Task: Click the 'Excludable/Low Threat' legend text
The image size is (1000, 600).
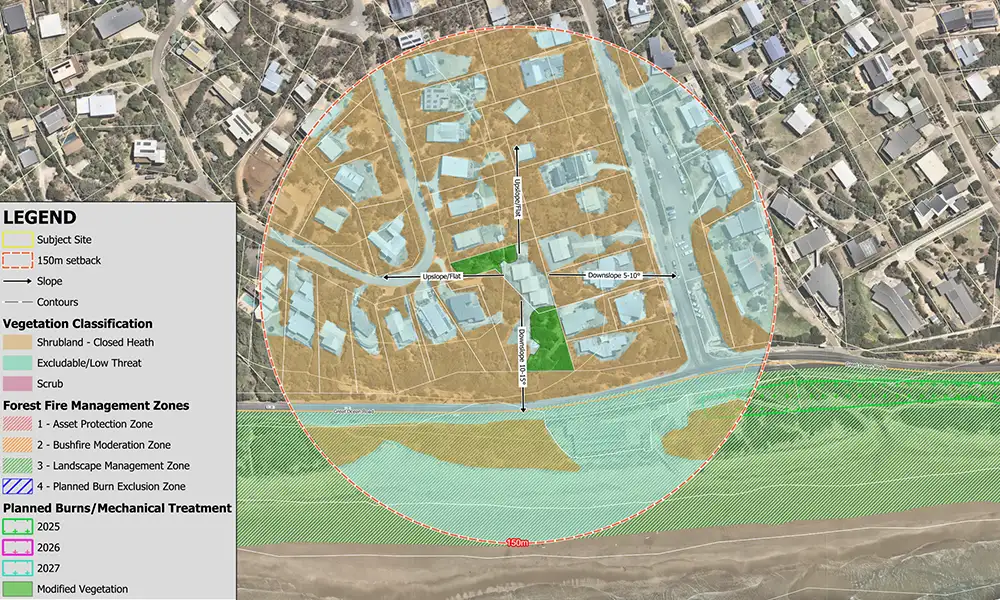Action: tap(89, 363)
